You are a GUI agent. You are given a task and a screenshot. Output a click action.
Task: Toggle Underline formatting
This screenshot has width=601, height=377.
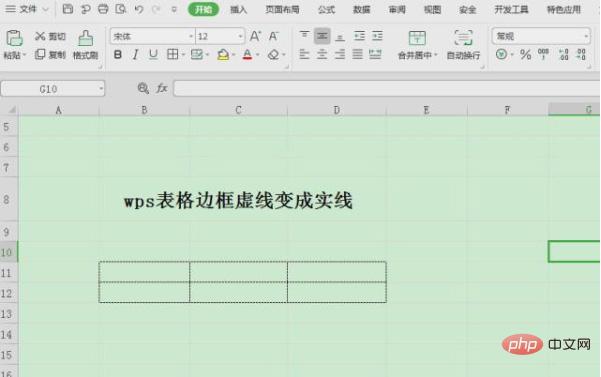pyautogui.click(x=153, y=55)
